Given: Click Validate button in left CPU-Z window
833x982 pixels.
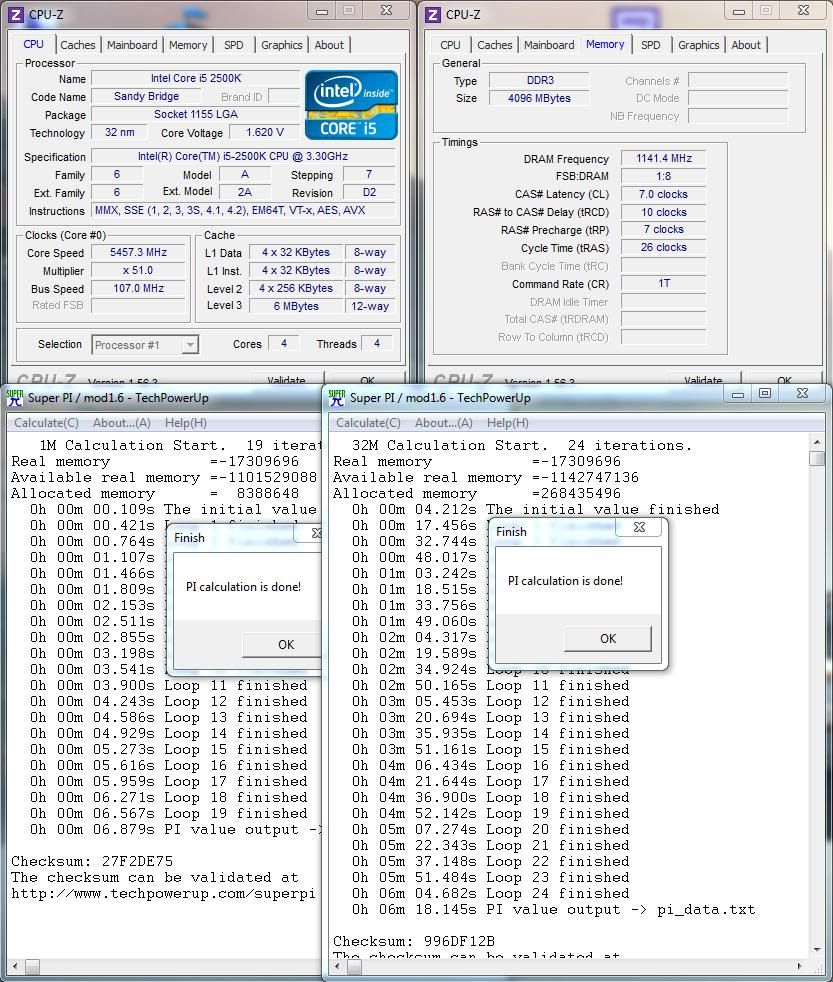Looking at the screenshot, I should [x=287, y=379].
